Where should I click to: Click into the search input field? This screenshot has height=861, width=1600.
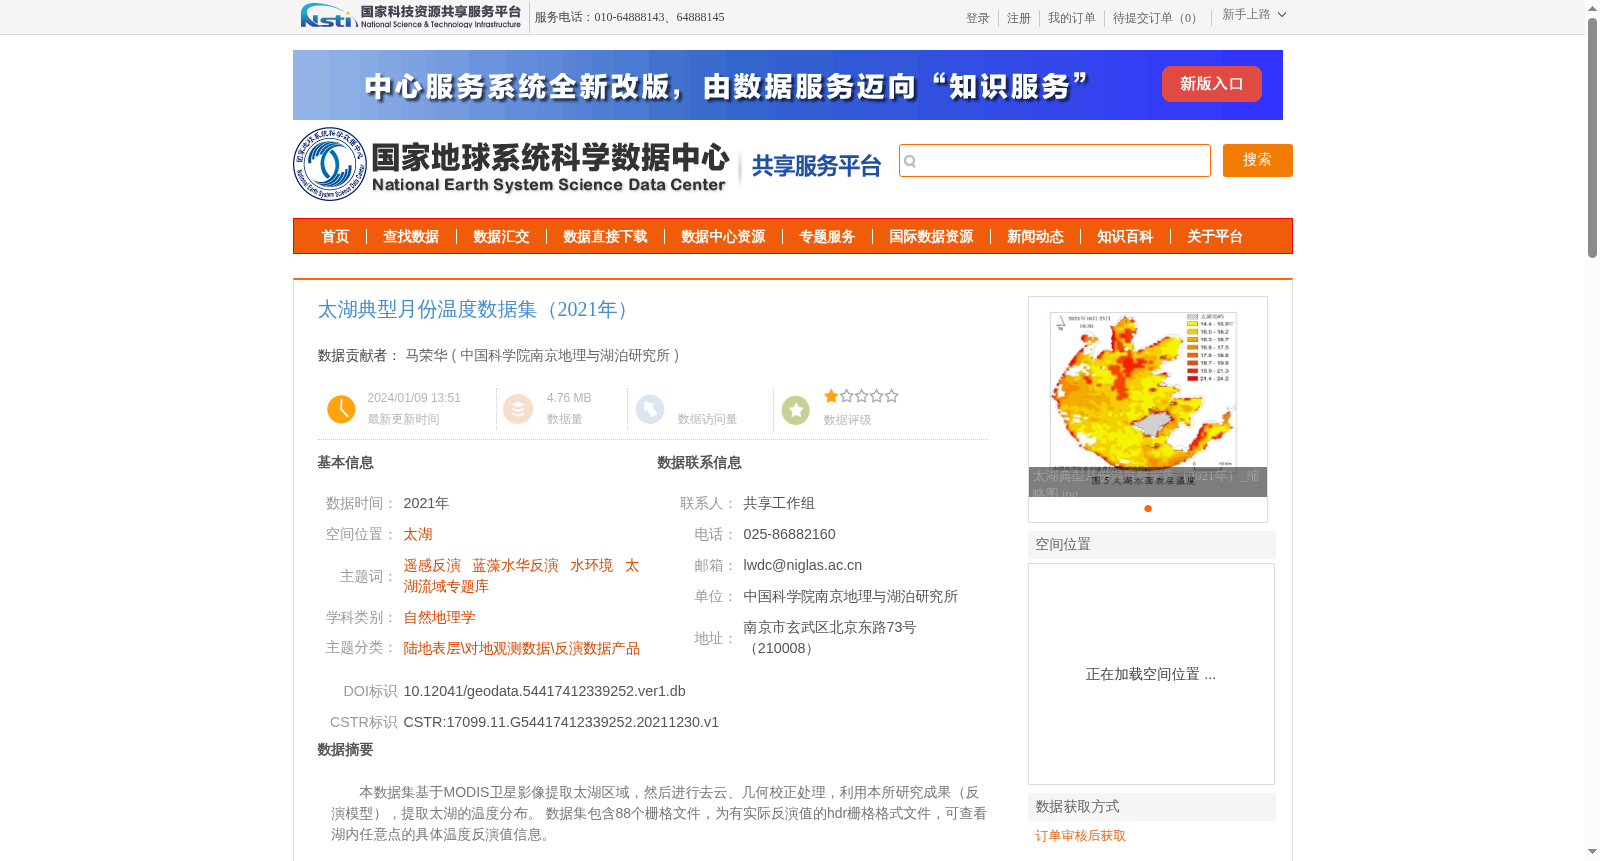(x=1055, y=161)
